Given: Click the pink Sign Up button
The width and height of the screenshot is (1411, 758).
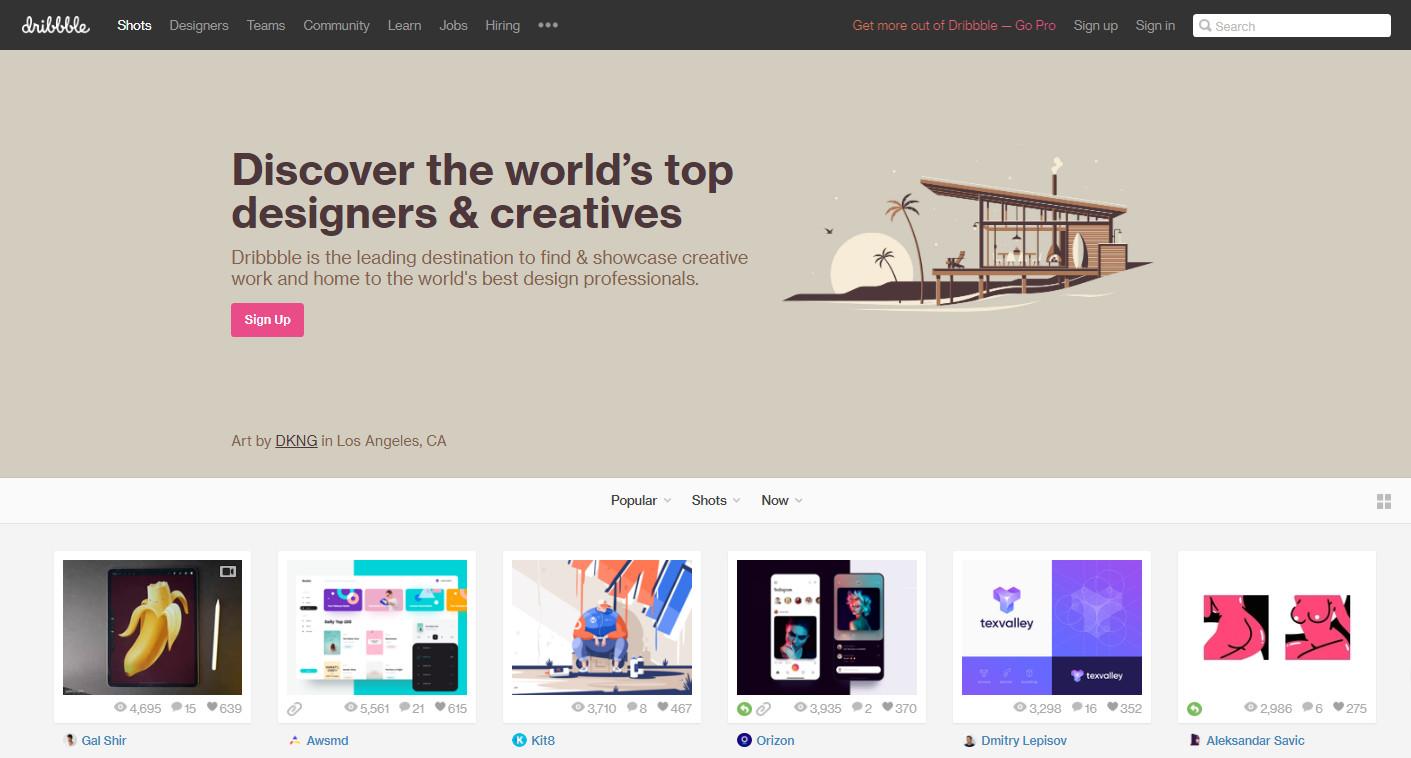Looking at the screenshot, I should [x=267, y=320].
